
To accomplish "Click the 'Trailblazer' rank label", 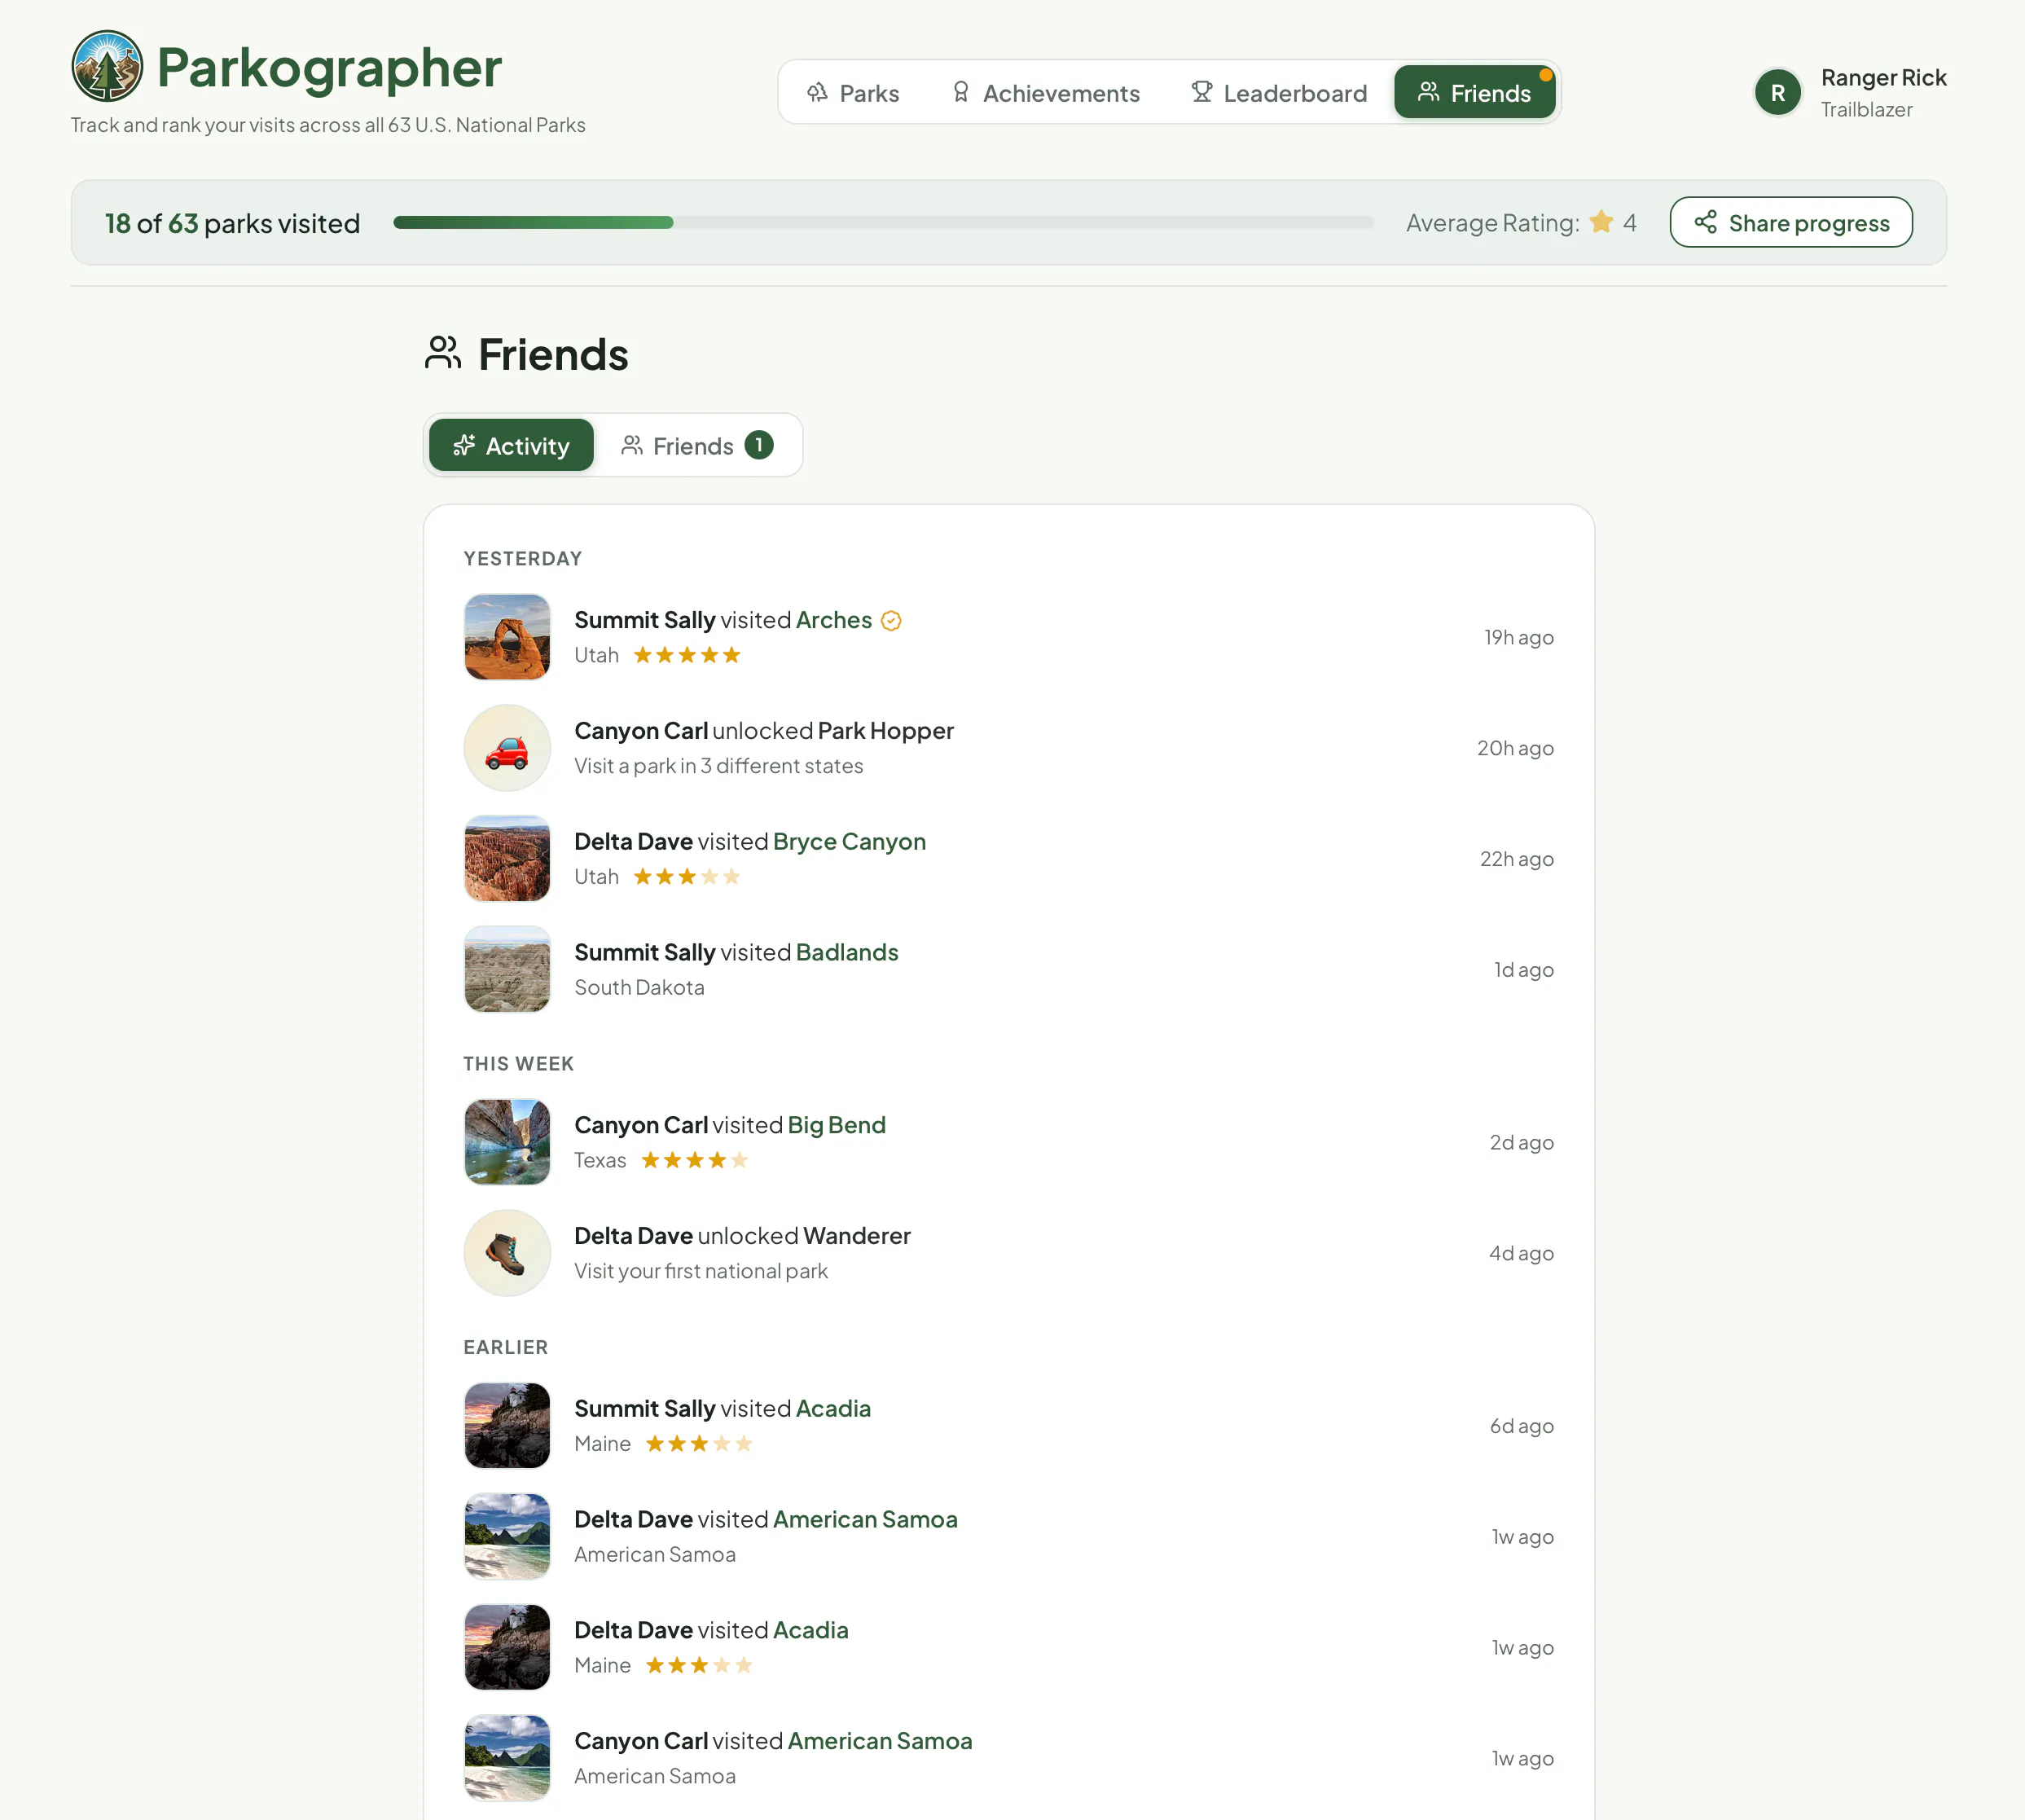I will click(x=1866, y=110).
